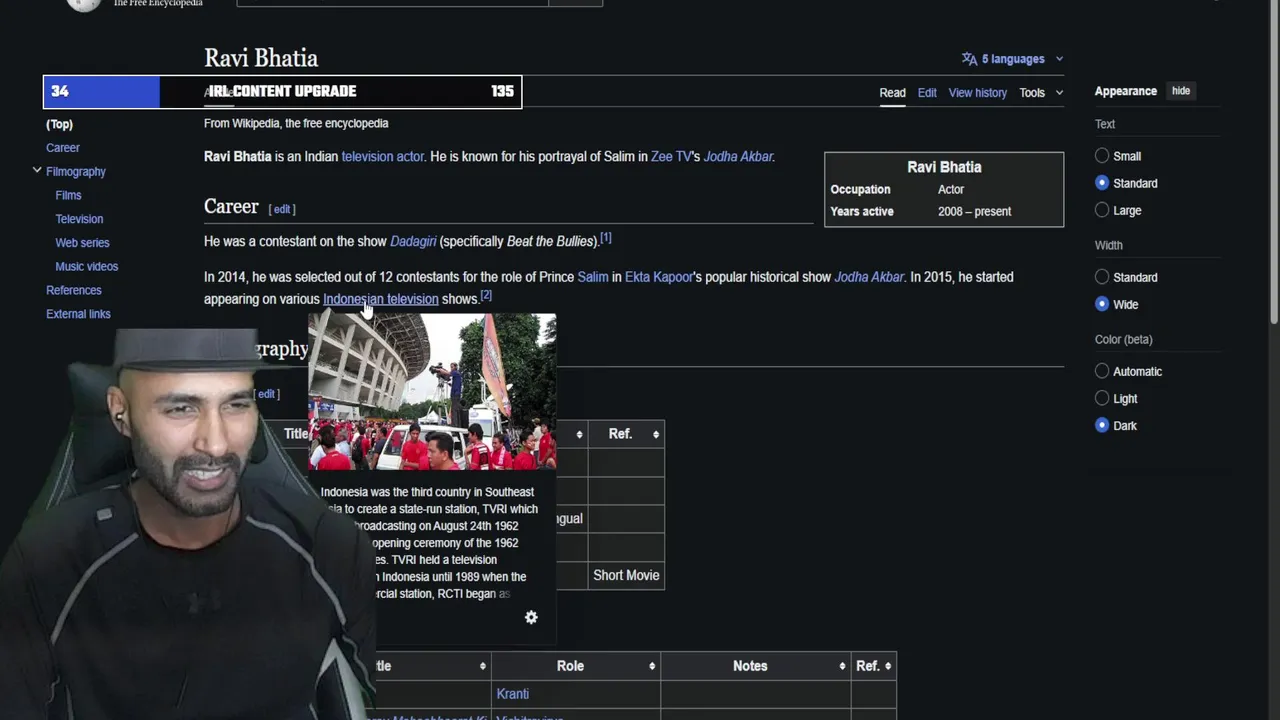Image resolution: width=1280 pixels, height=720 pixels.
Task: Open the television actor link
Action: pyautogui.click(x=382, y=157)
